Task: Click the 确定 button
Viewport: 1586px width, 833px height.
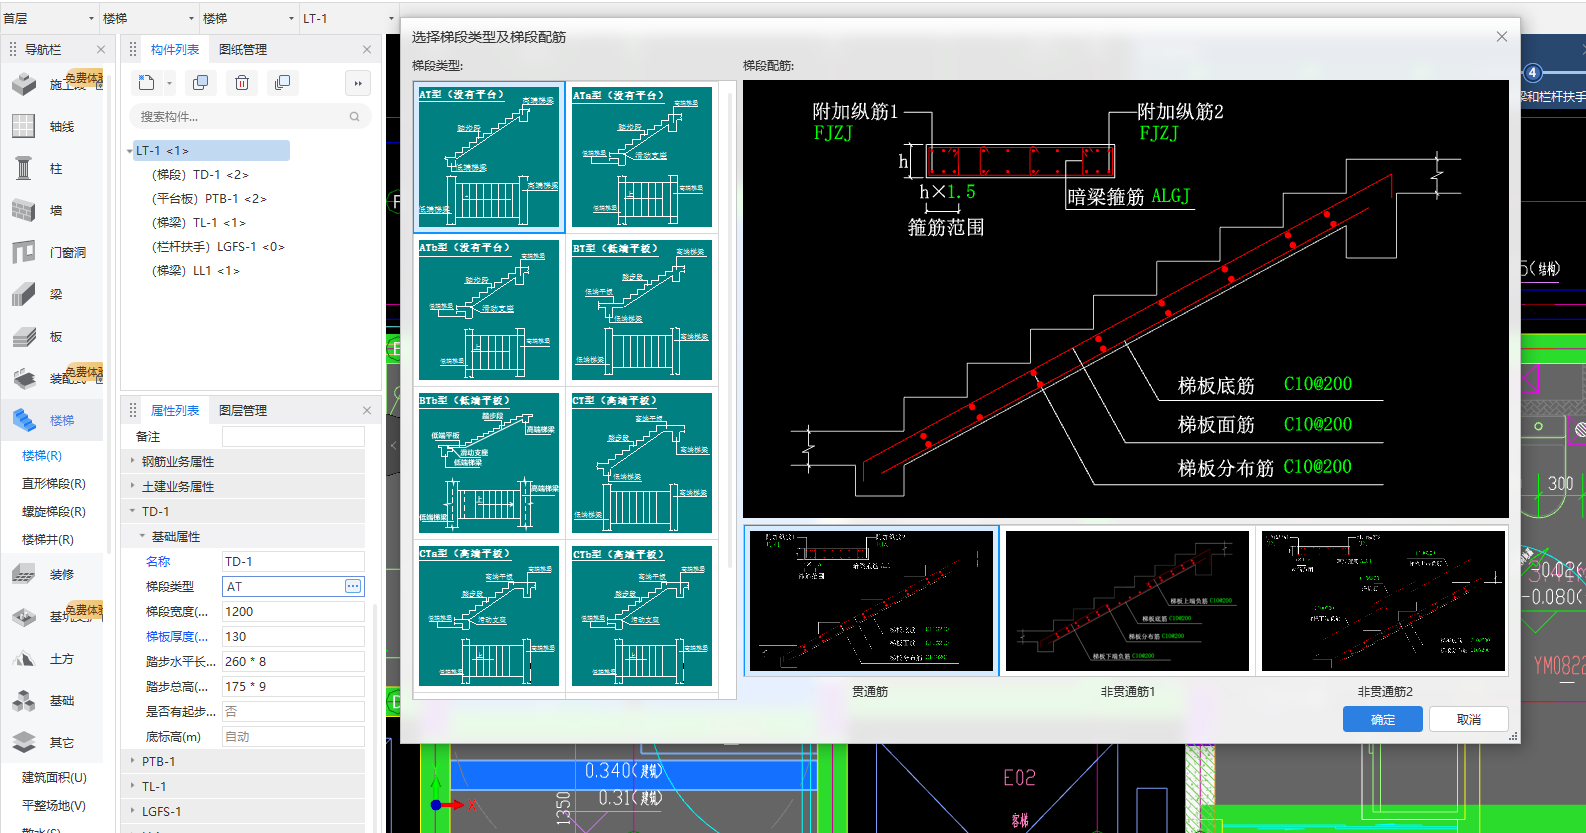Action: pos(1383,719)
